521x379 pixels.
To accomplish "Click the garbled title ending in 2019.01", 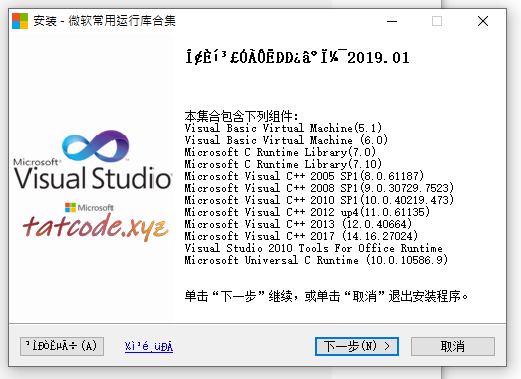I will pyautogui.click(x=297, y=57).
